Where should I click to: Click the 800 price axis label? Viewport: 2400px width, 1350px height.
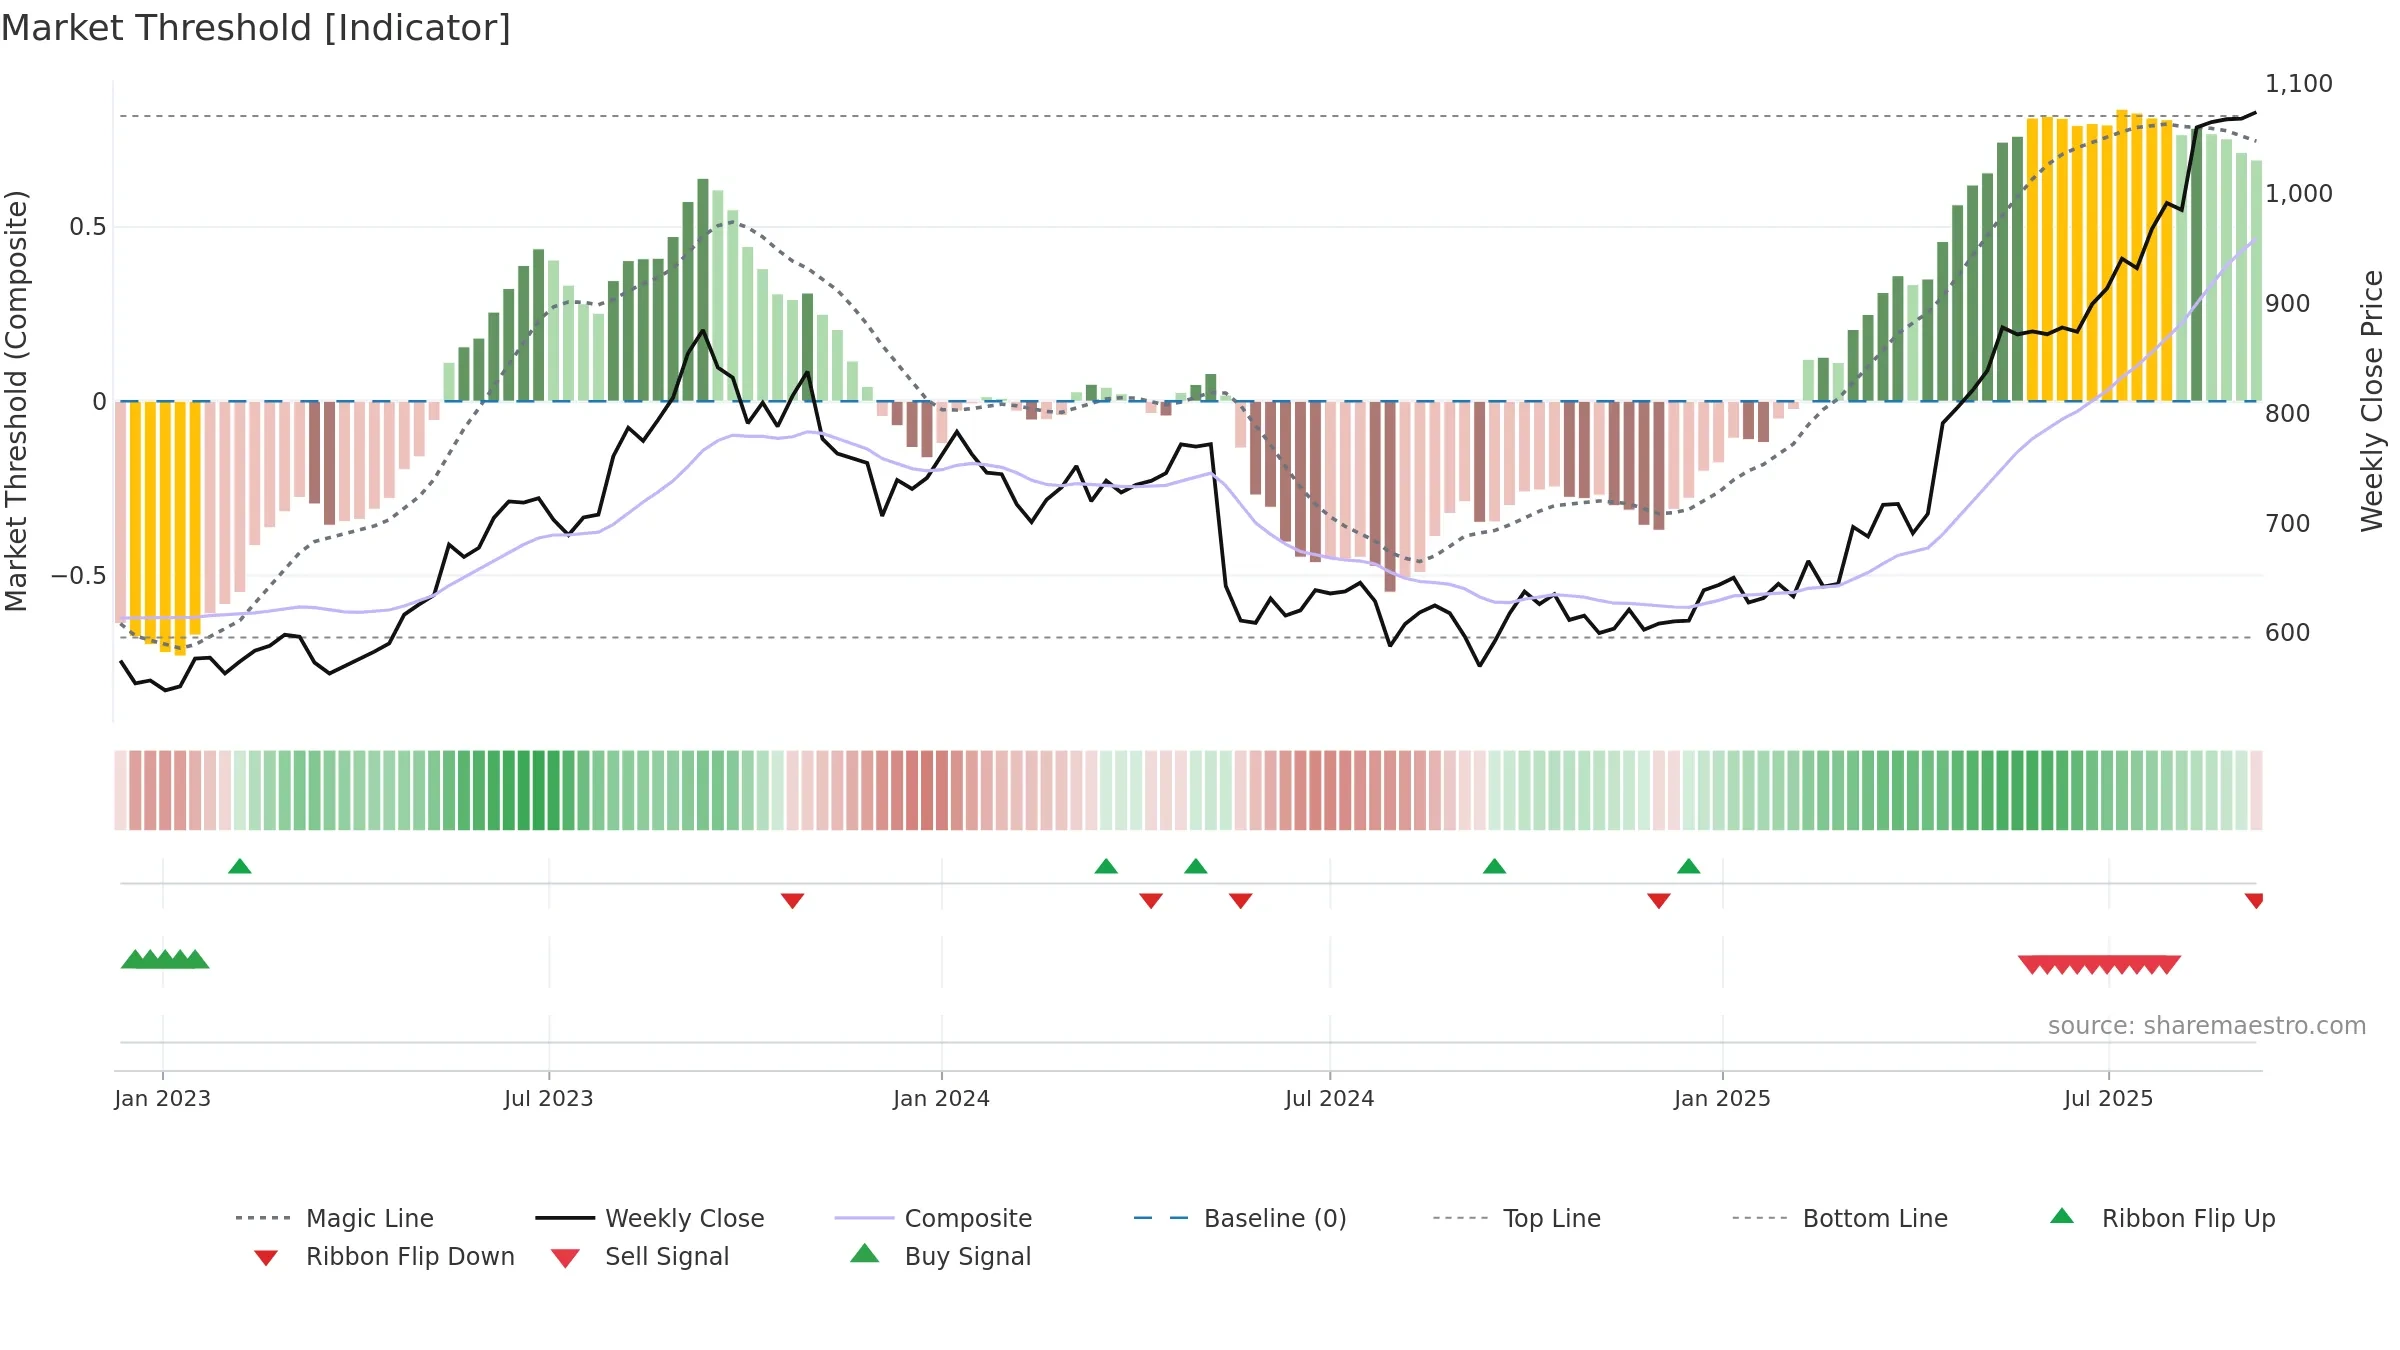[2288, 413]
